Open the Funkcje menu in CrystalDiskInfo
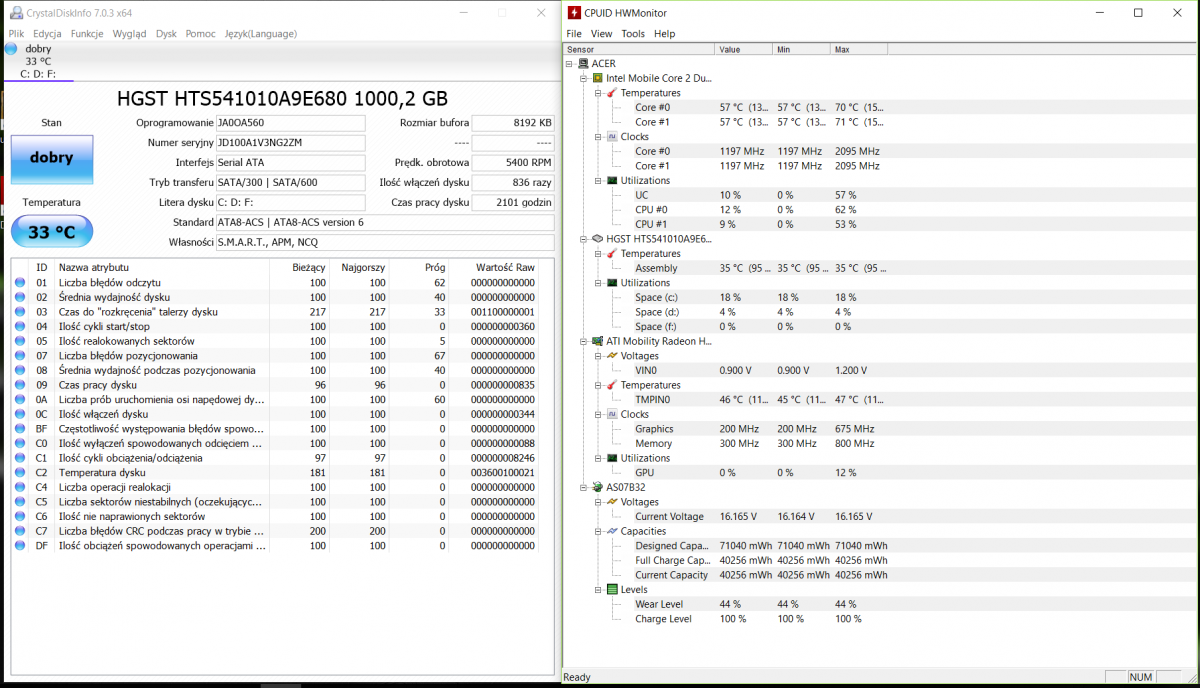This screenshot has width=1200, height=688. point(87,33)
